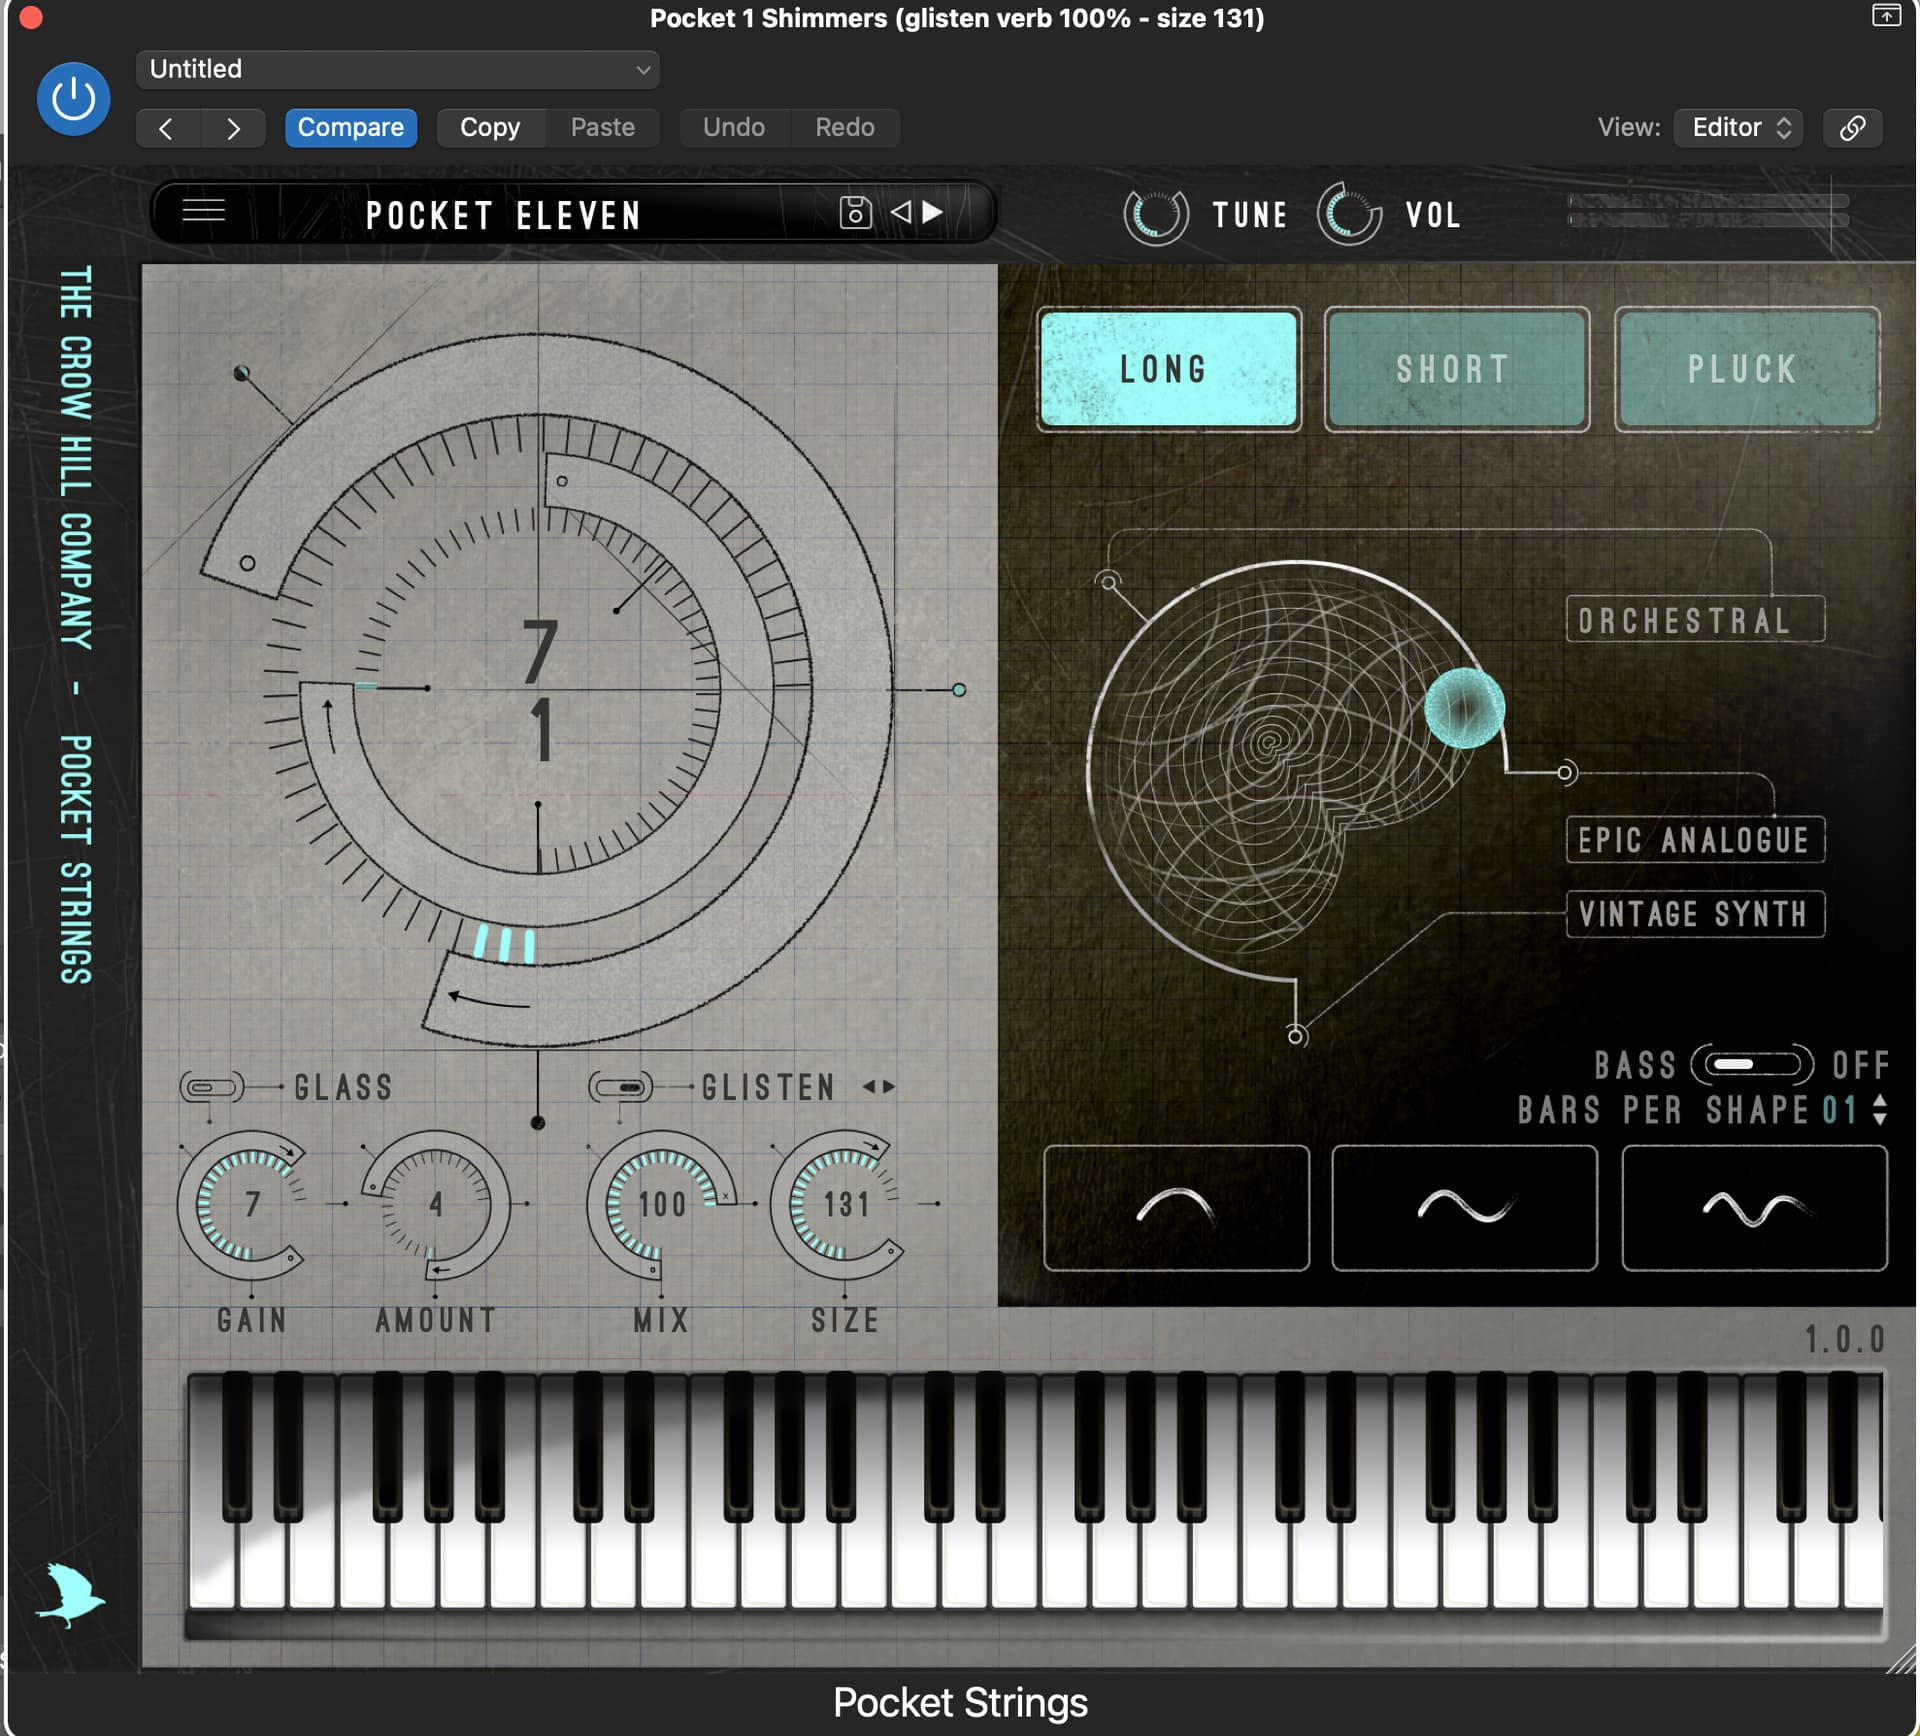Image resolution: width=1920 pixels, height=1736 pixels.
Task: Go to previous preset with left triangle
Action: [900, 212]
